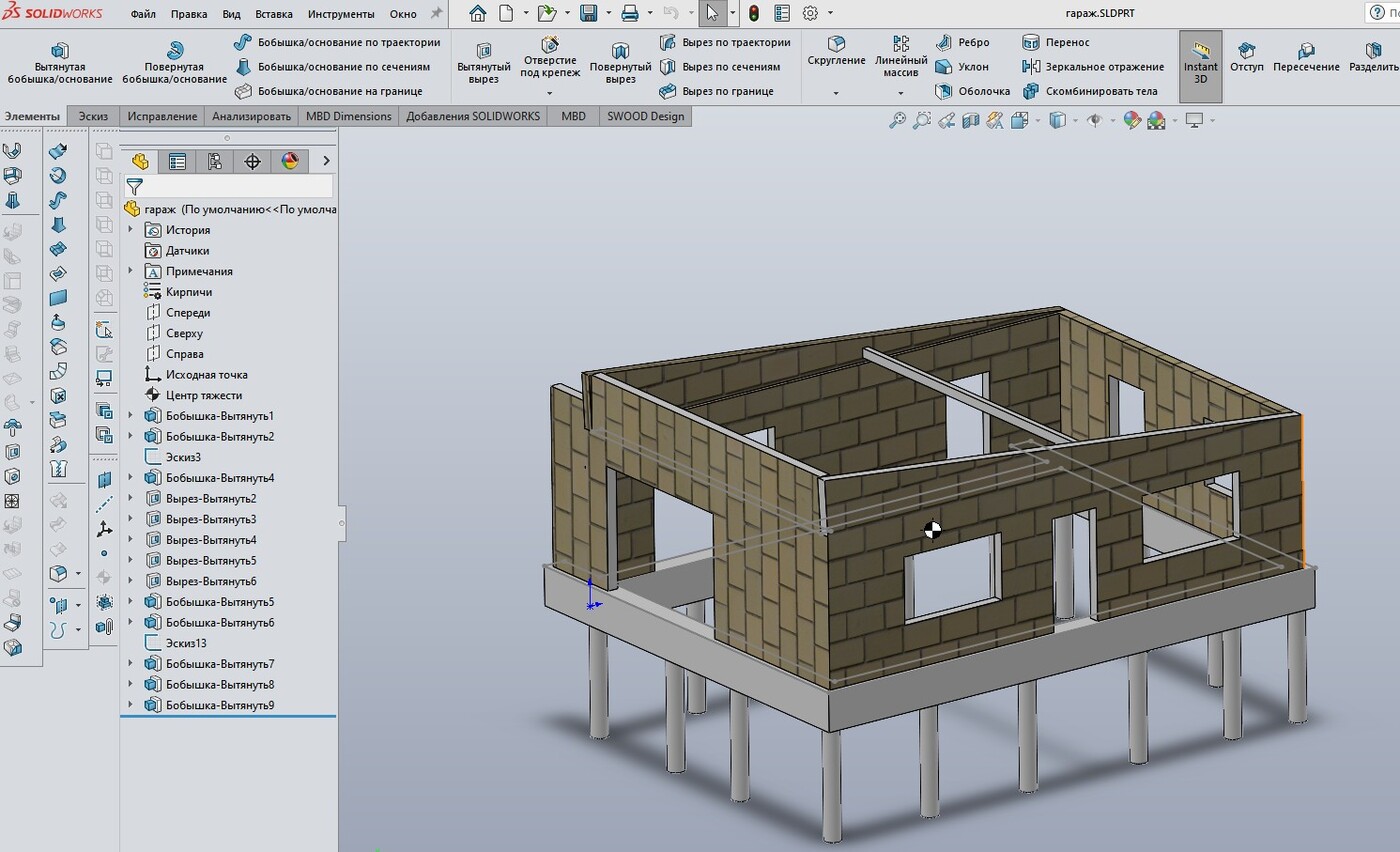
Task: Open the Инструменты menu
Action: [x=341, y=14]
